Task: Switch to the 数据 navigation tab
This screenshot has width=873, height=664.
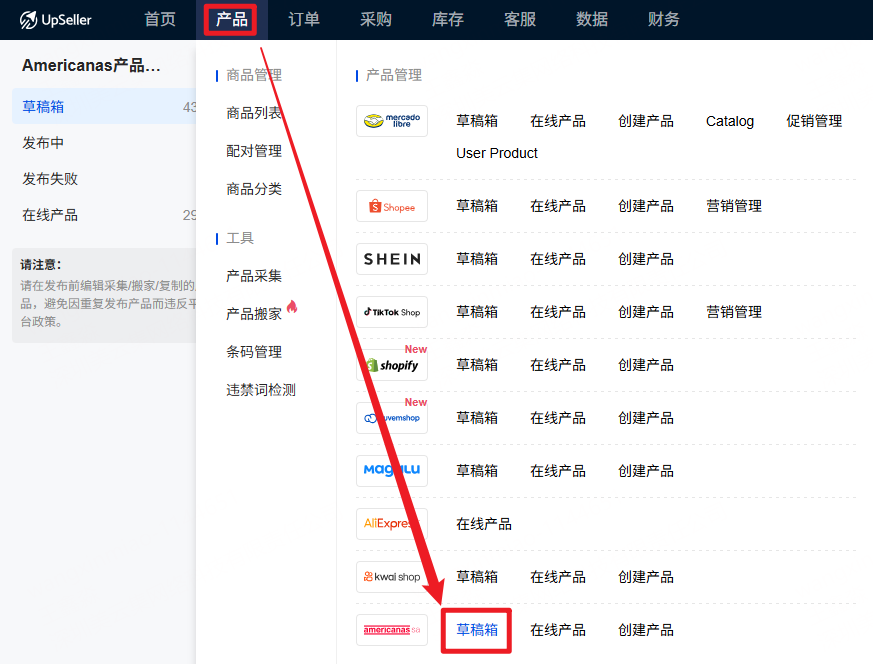Action: click(x=592, y=20)
